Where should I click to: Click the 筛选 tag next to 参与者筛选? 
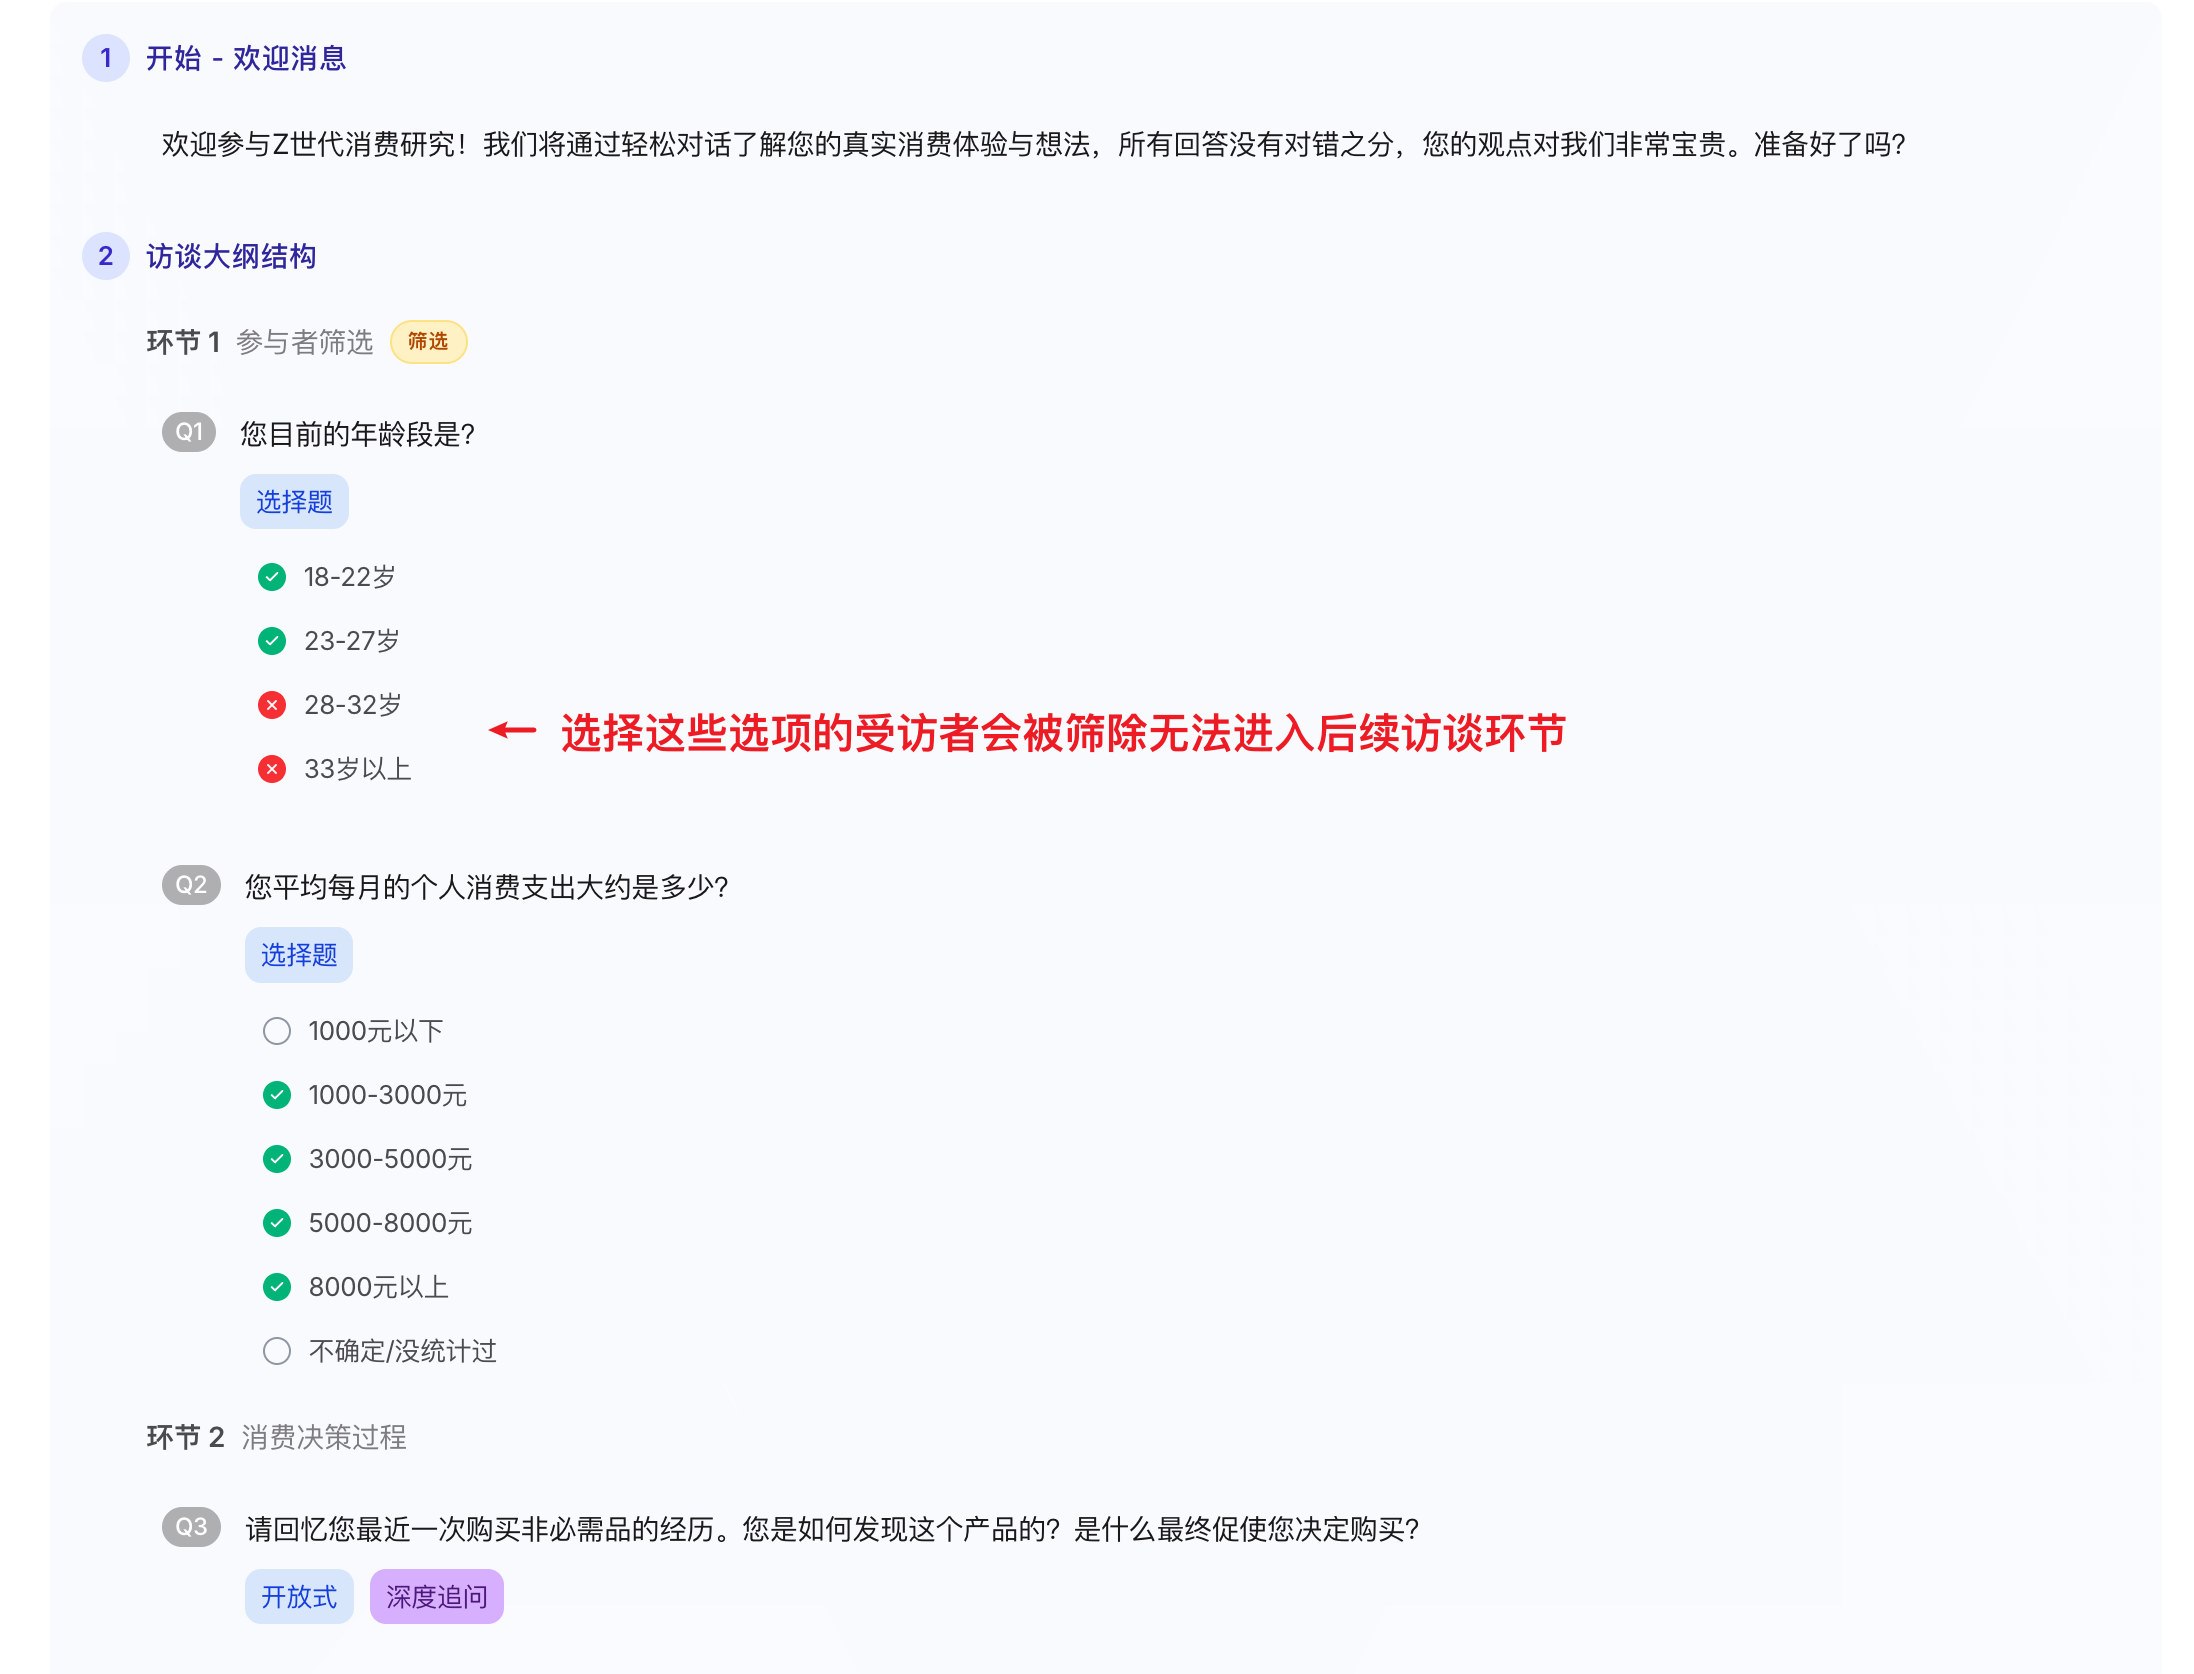point(428,342)
